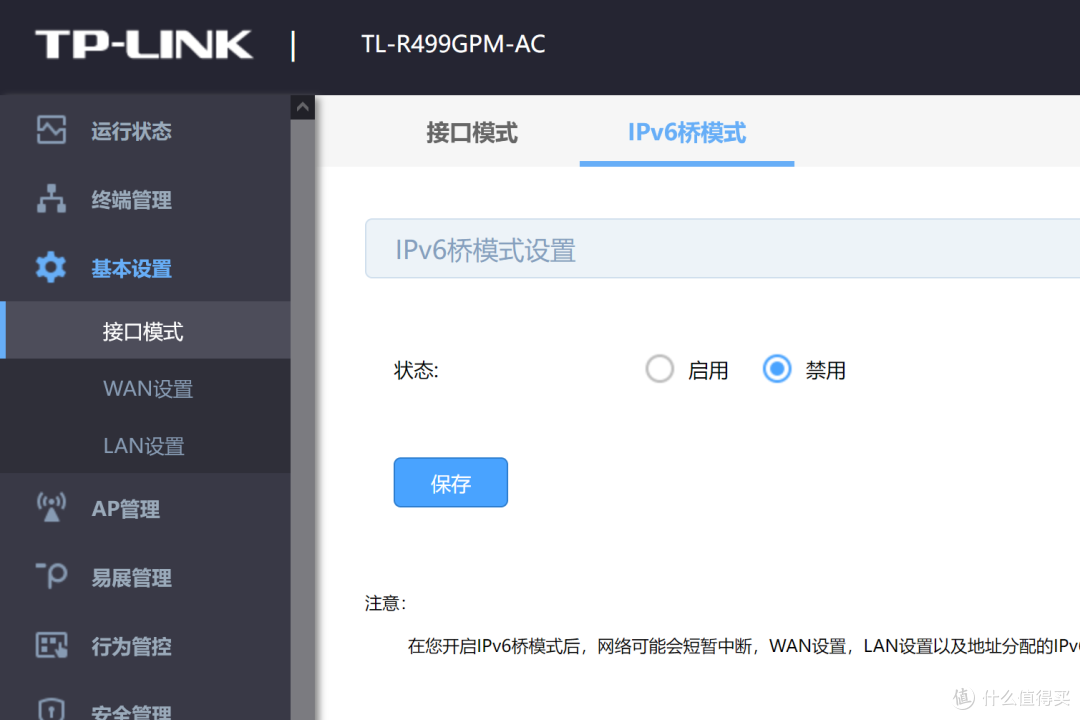Click the 行为管控 icon

pos(50,646)
